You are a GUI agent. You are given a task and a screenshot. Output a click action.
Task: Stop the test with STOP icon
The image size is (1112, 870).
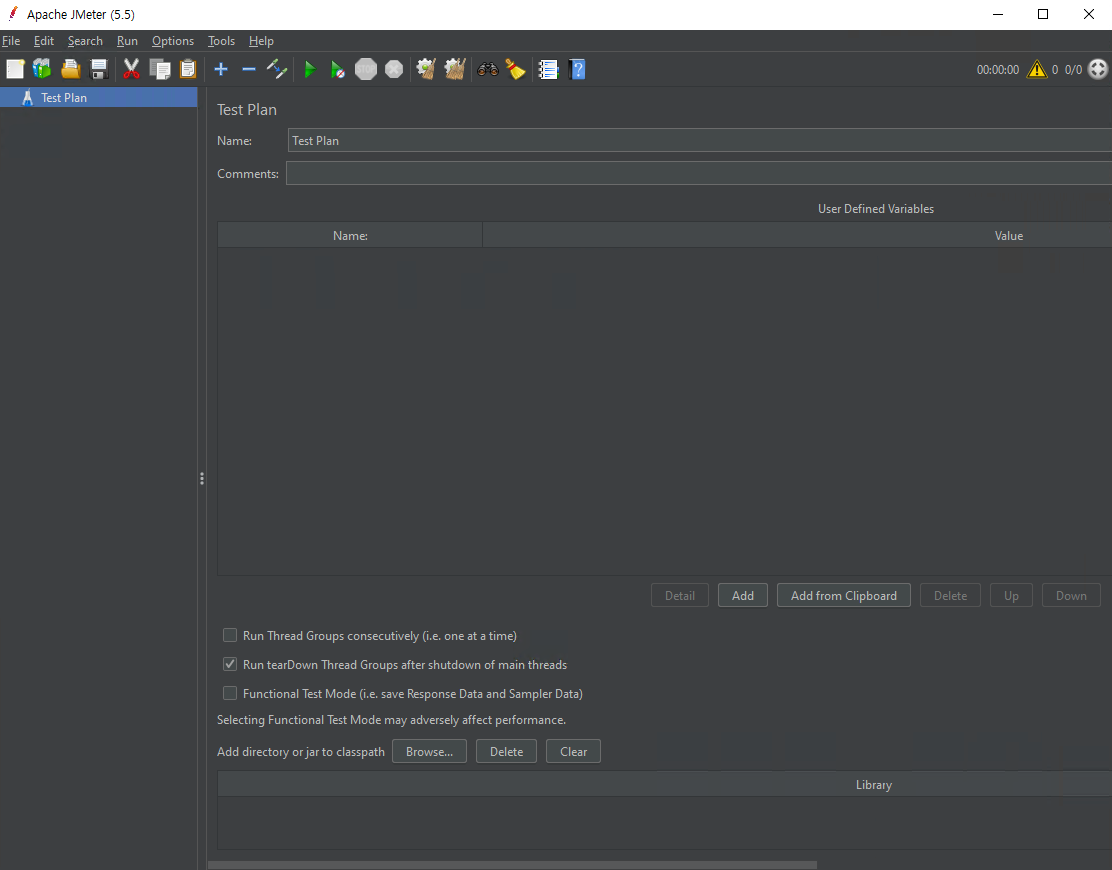pos(366,69)
